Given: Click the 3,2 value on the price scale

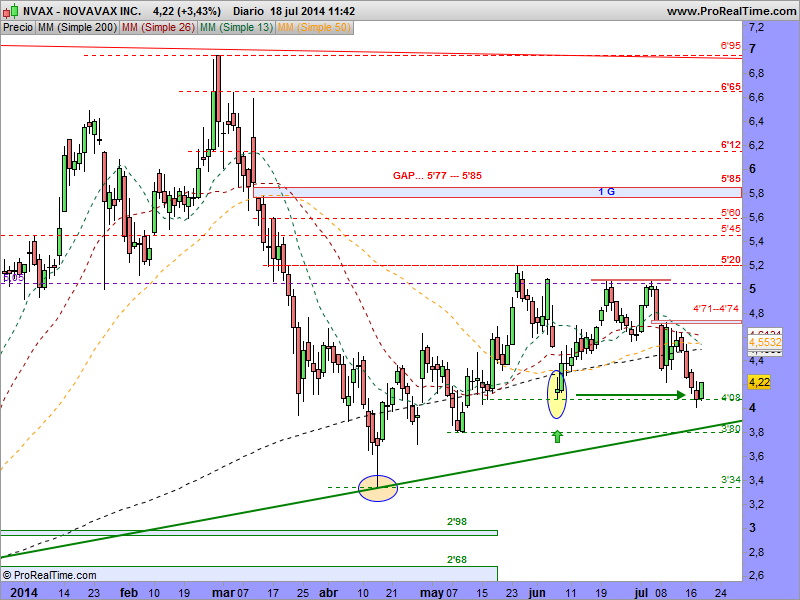Looking at the screenshot, I should coord(757,504).
